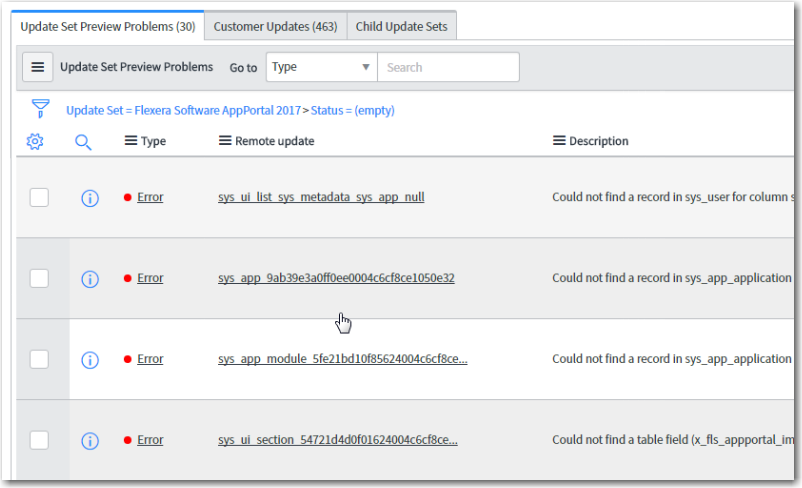This screenshot has height=488, width=802.
Task: Click into the Search text field
Action: [448, 67]
